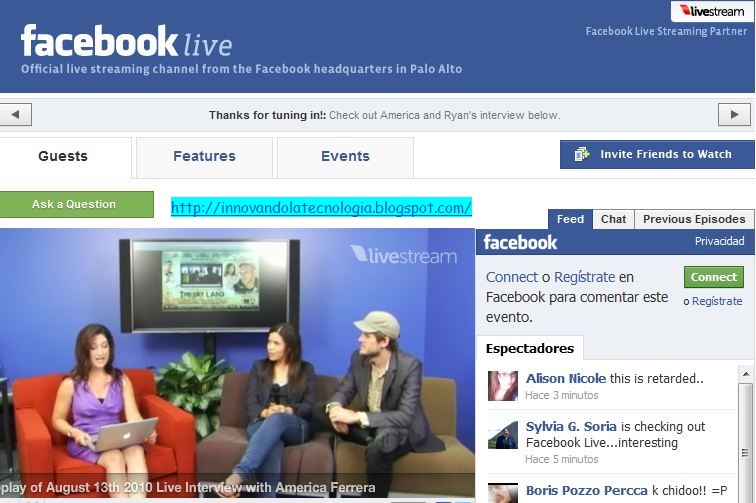
Task: Open Sylvia G. Soria's name link
Action: click(571, 427)
